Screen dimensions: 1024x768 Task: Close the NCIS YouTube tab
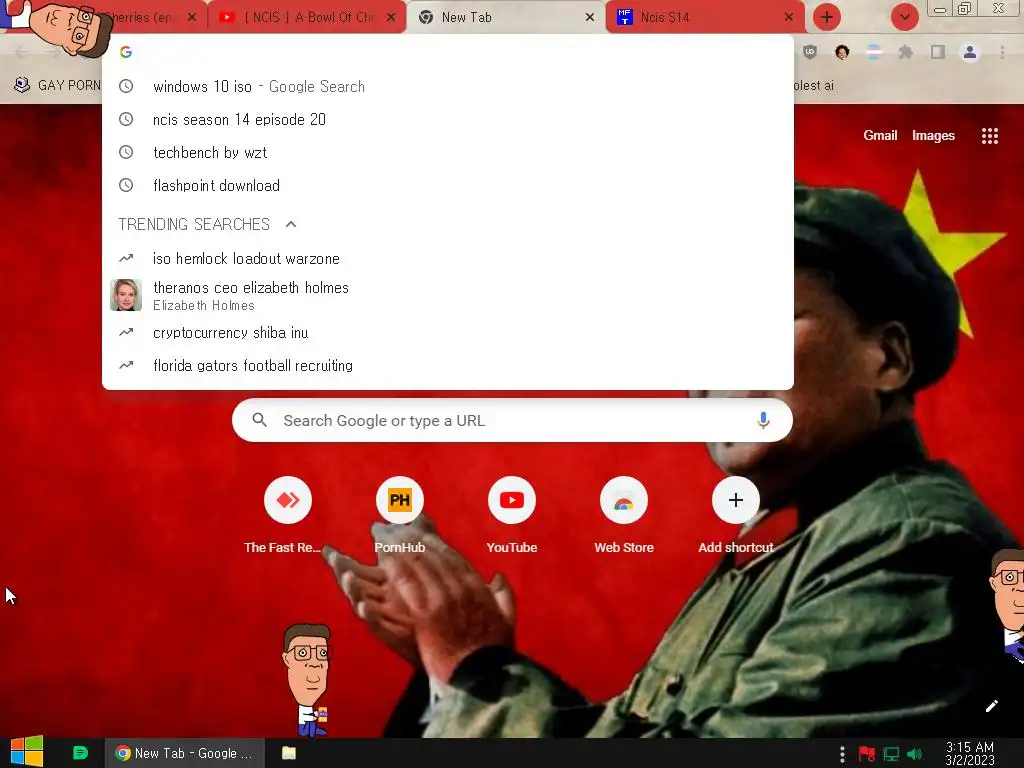pyautogui.click(x=391, y=18)
